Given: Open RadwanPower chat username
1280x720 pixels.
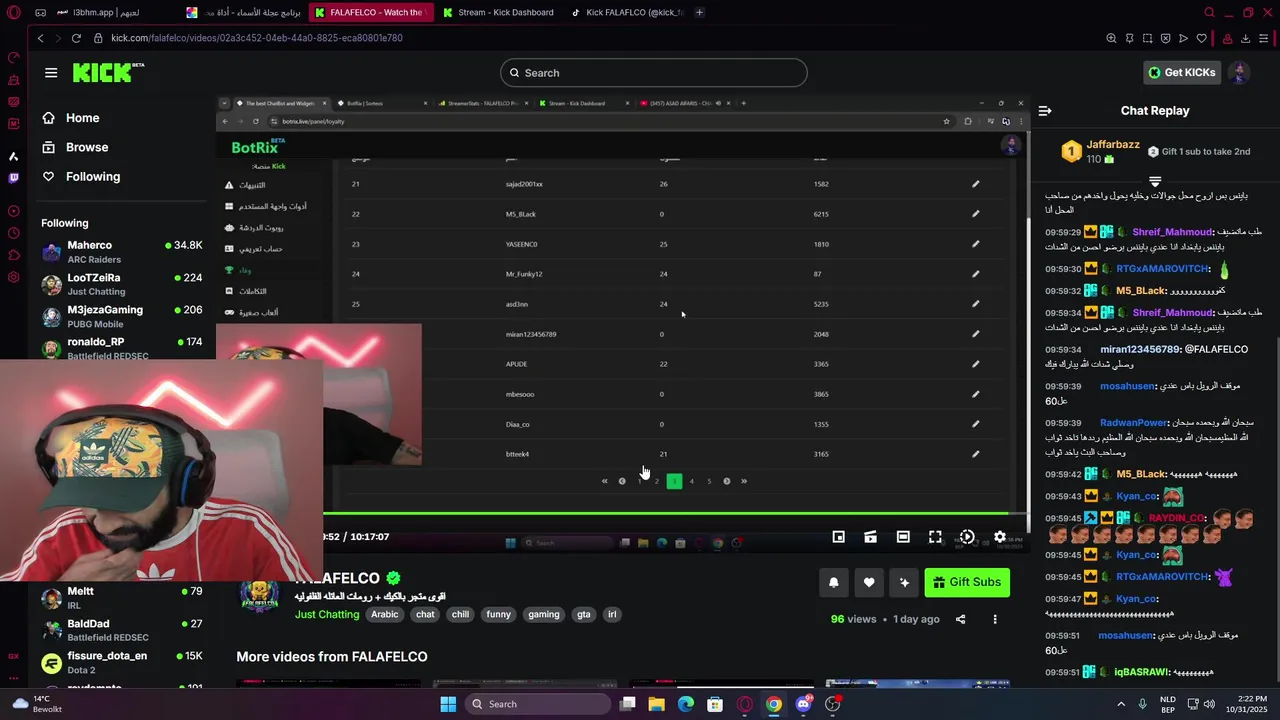Looking at the screenshot, I should coord(1134,423).
